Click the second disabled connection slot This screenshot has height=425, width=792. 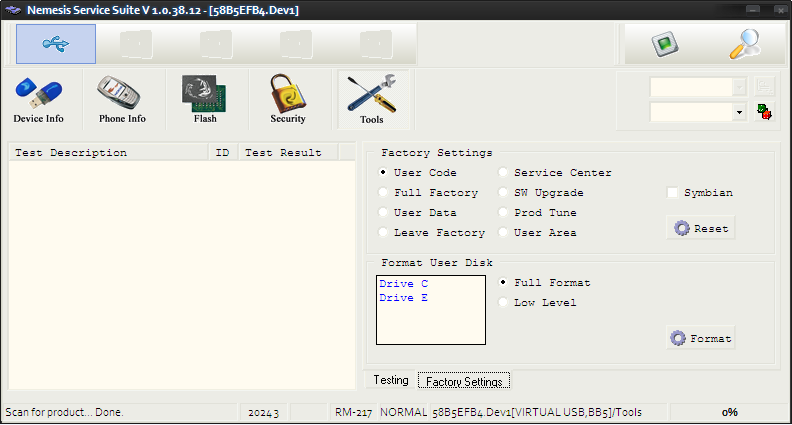[x=136, y=44]
